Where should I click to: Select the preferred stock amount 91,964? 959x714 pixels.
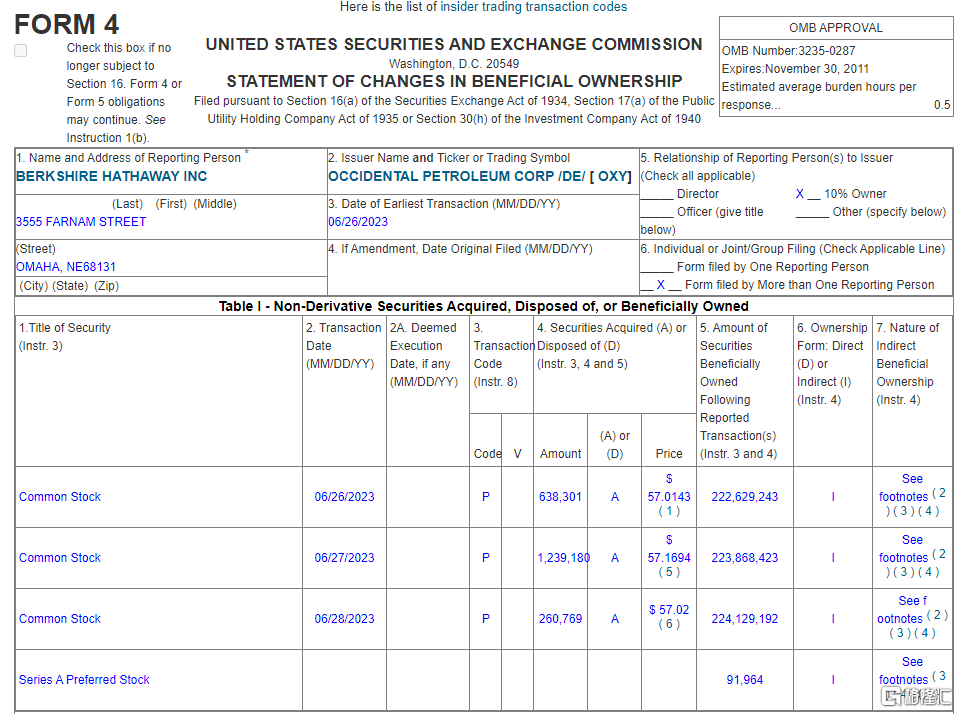coord(744,680)
